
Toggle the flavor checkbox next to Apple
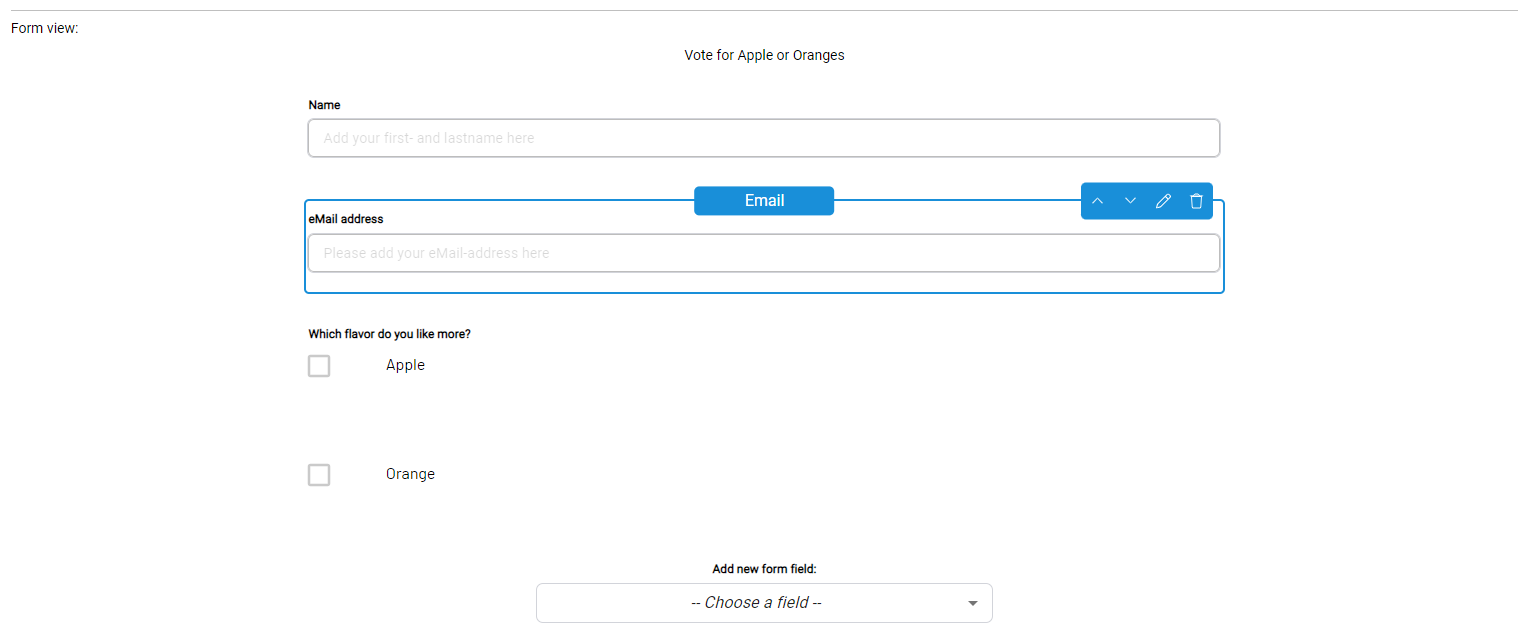point(318,365)
